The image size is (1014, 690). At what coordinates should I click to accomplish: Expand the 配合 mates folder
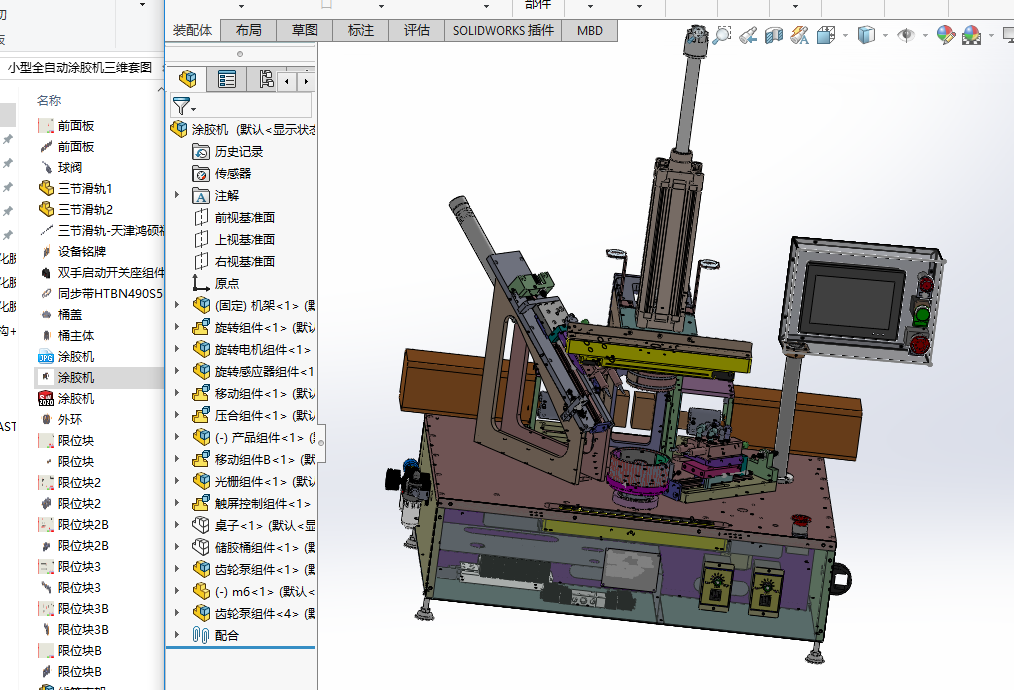178,635
